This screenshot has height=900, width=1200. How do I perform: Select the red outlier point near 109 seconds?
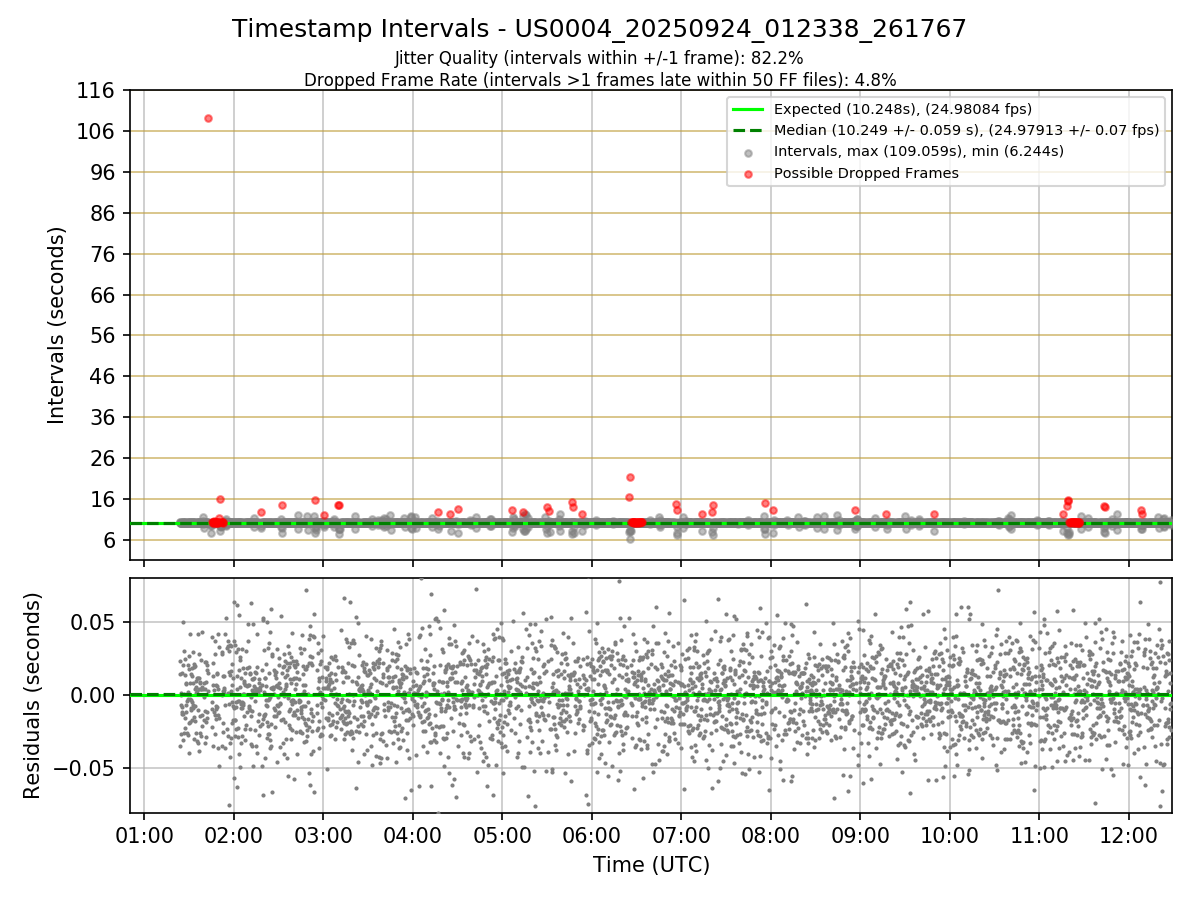click(208, 118)
